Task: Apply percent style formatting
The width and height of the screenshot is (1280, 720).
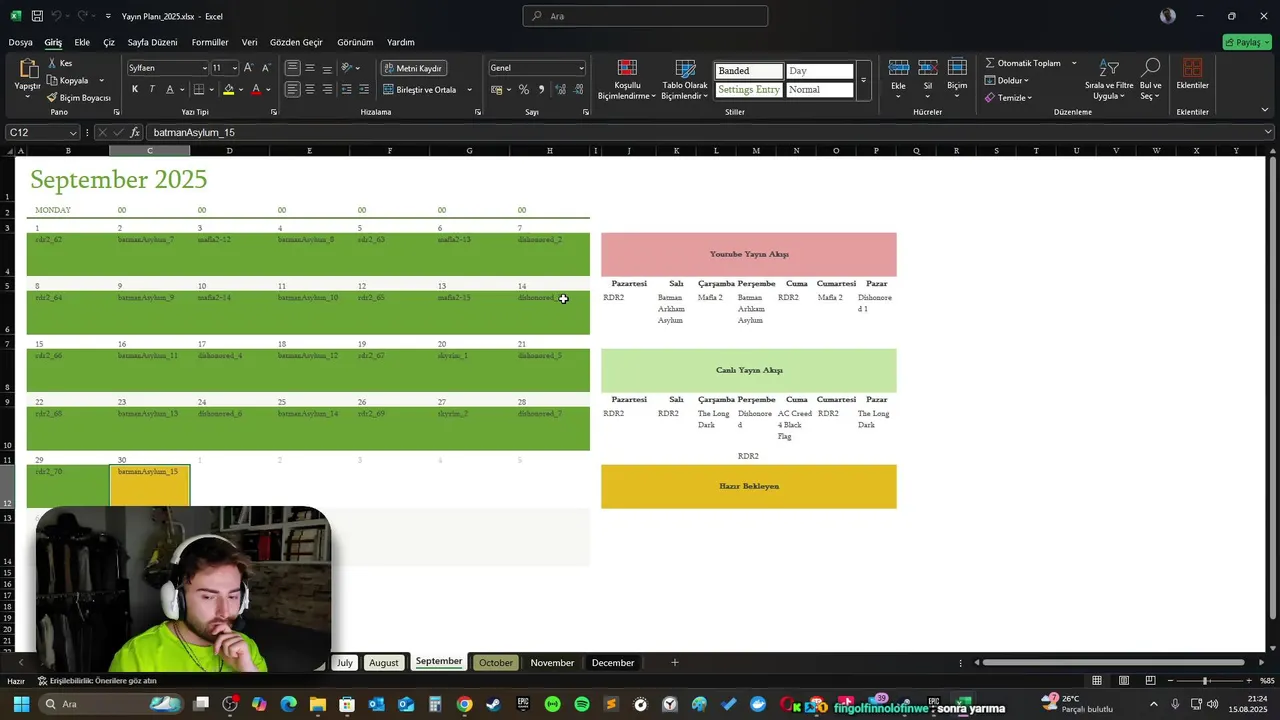Action: [x=523, y=89]
